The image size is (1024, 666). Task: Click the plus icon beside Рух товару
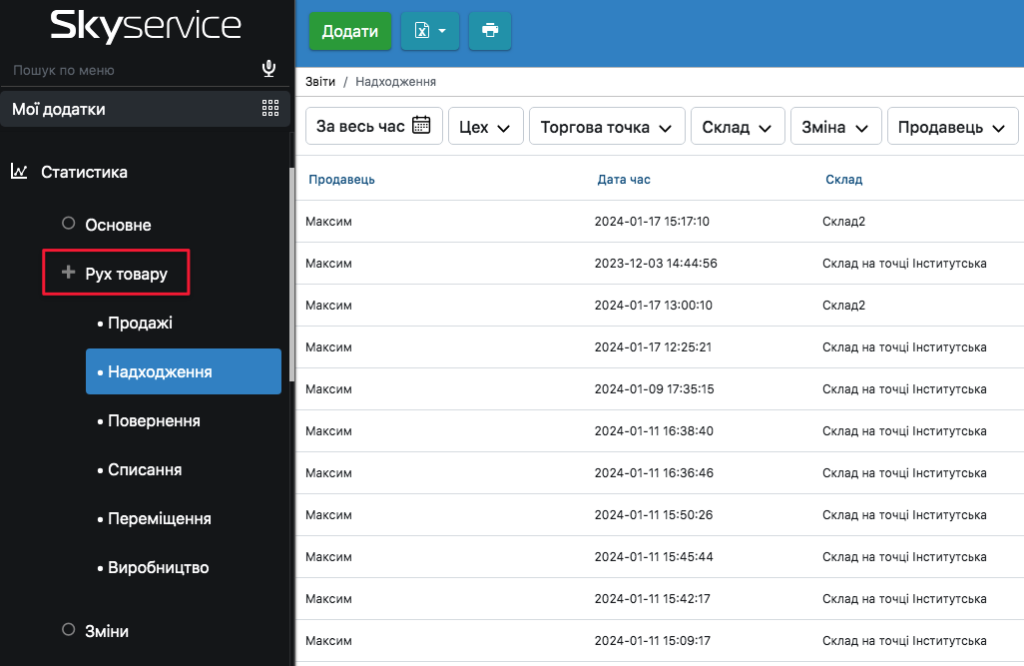tap(69, 273)
